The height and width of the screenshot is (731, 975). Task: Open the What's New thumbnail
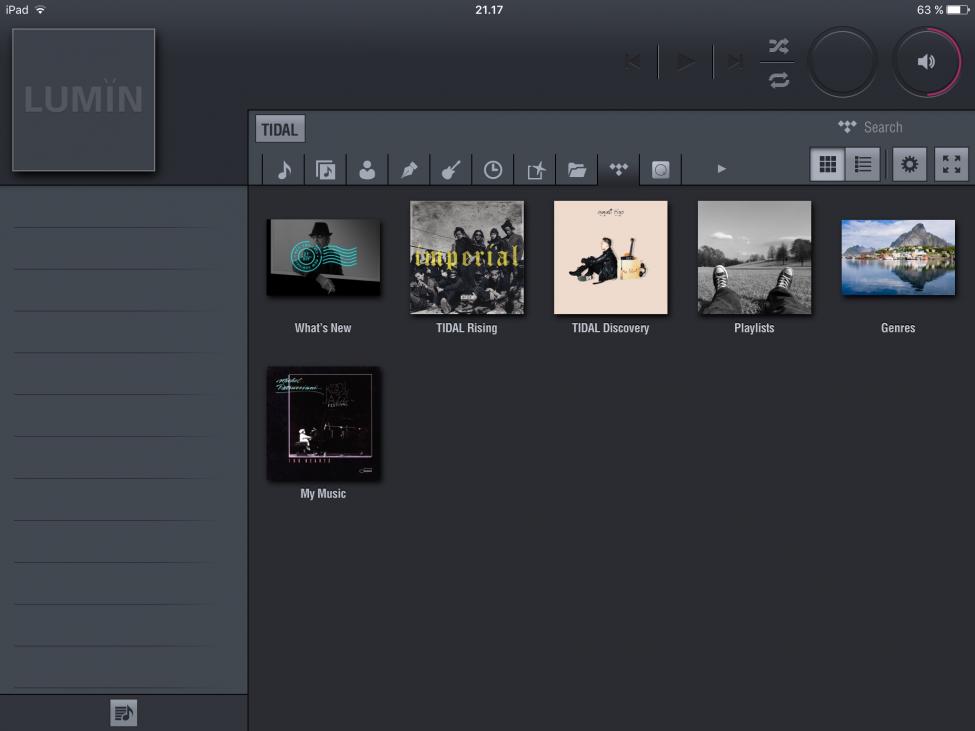(323, 257)
